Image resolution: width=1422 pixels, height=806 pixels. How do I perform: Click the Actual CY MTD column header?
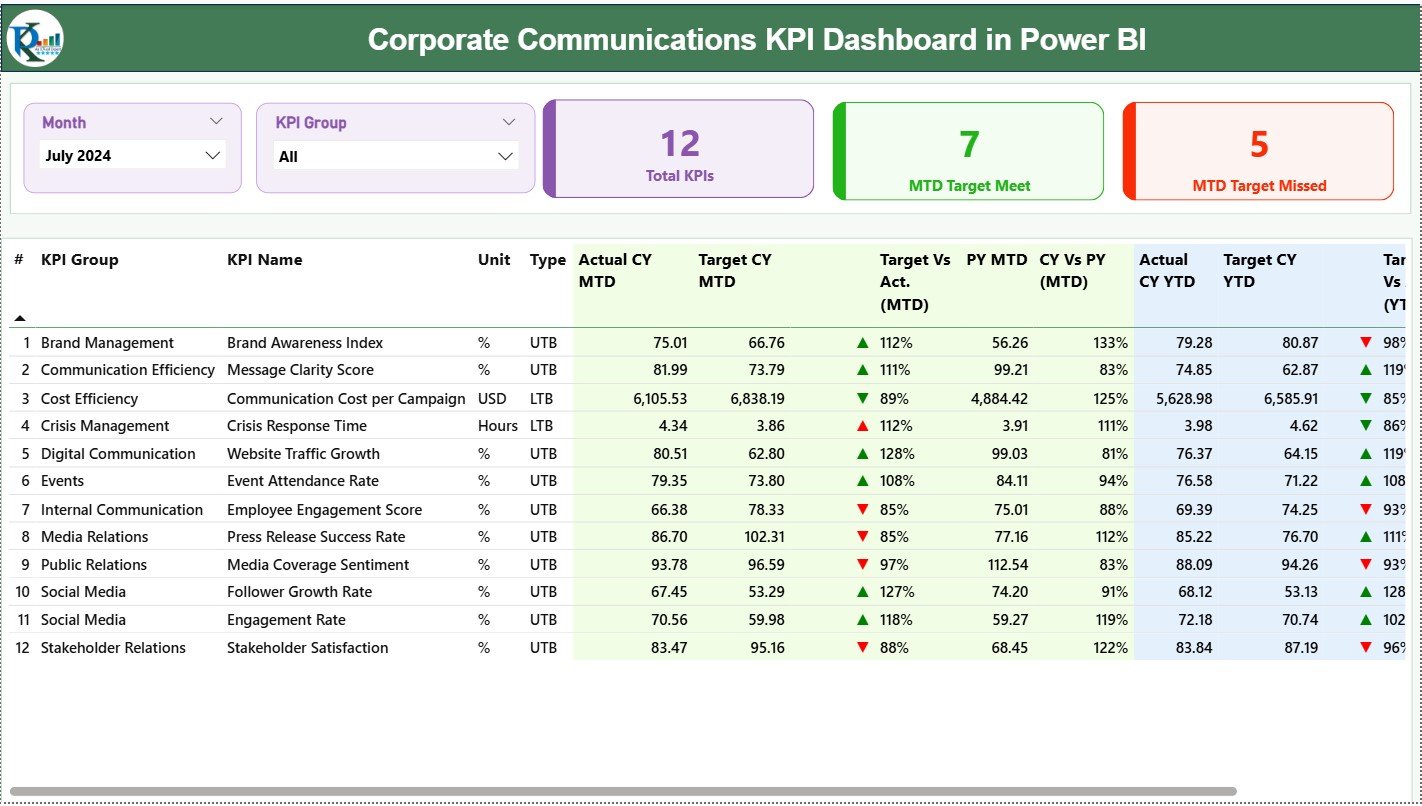click(x=614, y=270)
